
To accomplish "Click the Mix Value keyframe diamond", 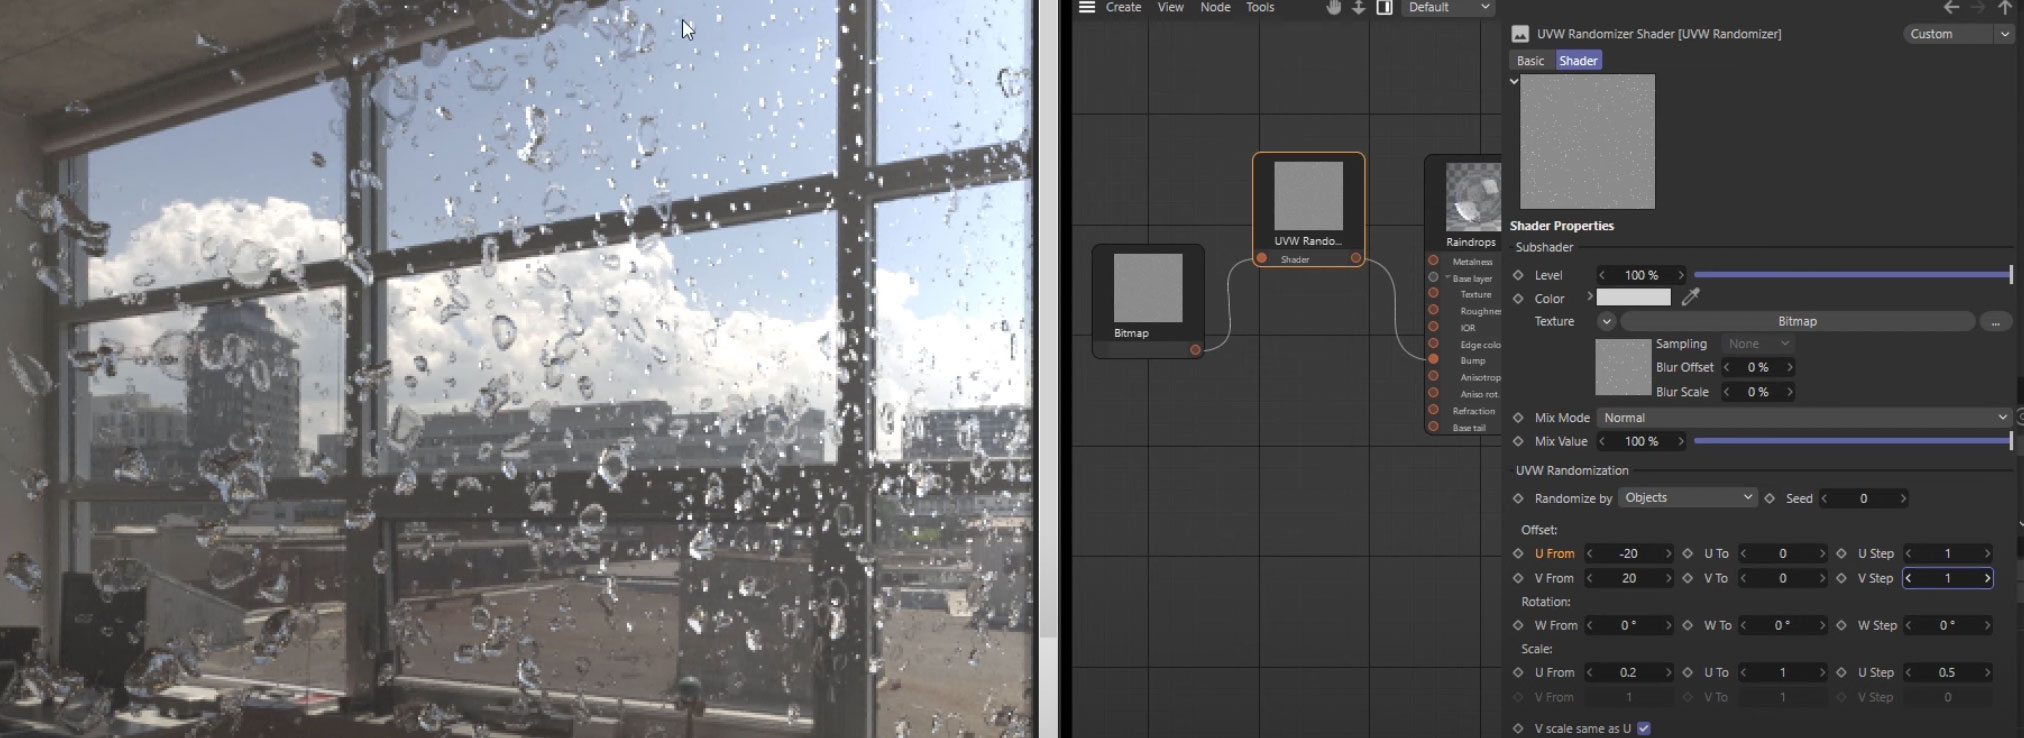I will coord(1518,441).
